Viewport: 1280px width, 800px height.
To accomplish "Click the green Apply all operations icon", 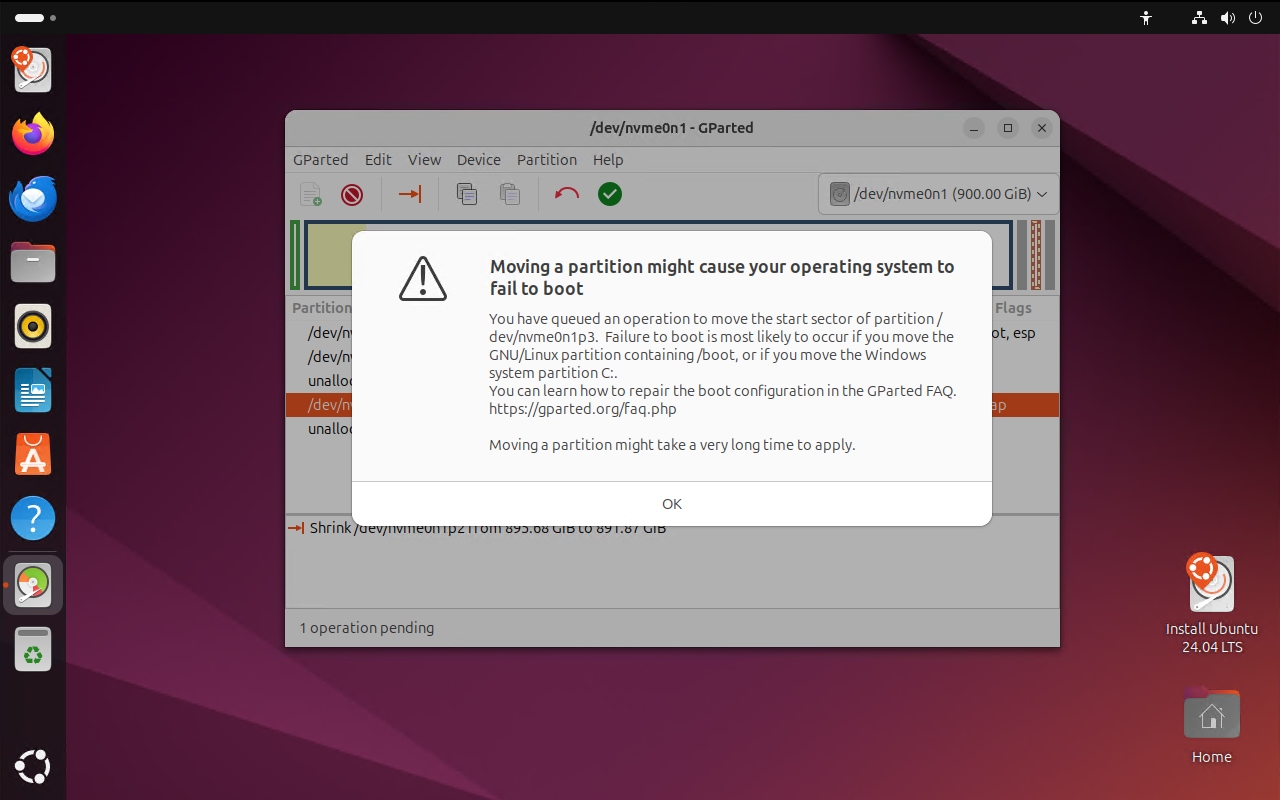I will coord(610,194).
